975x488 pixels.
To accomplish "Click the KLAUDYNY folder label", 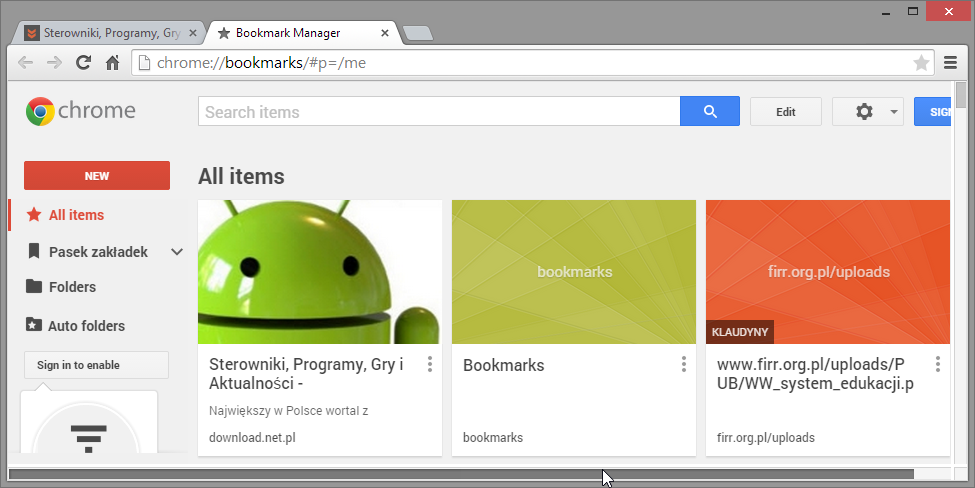I will pyautogui.click(x=740, y=332).
